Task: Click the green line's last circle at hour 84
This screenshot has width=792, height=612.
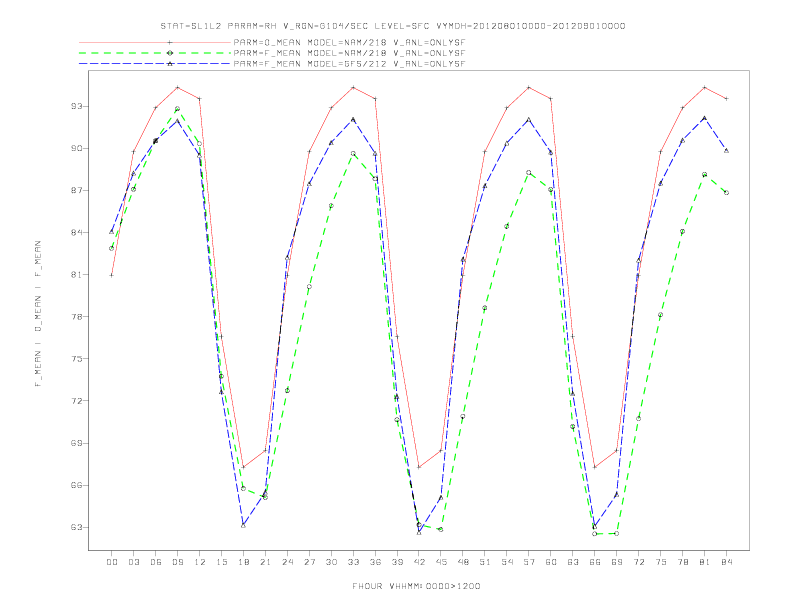Action: [x=726, y=193]
